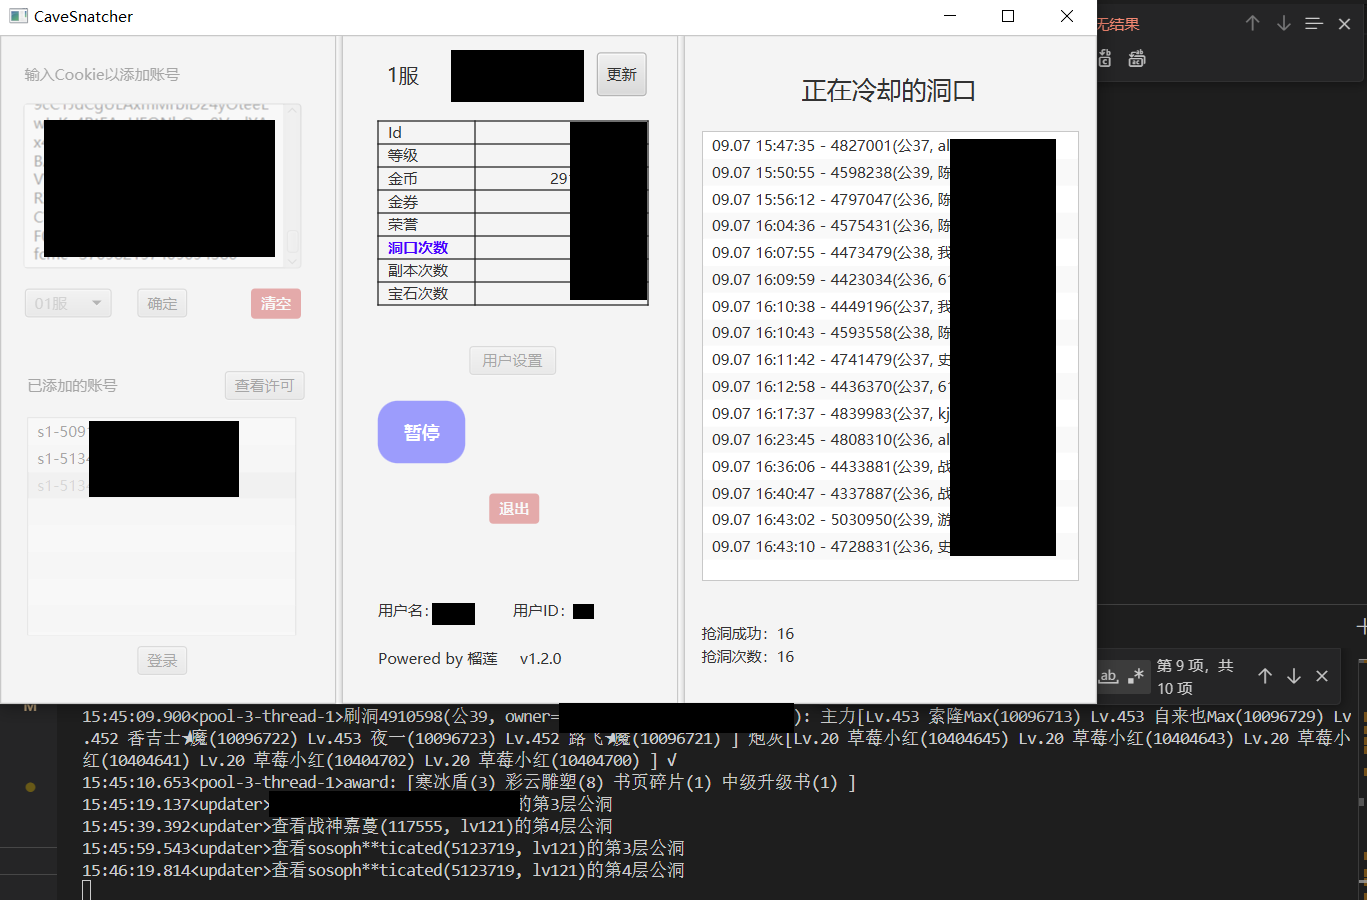
Task: Select cooldown entry 09.07 15:50:55 - 4598238
Action: [x=890, y=172]
